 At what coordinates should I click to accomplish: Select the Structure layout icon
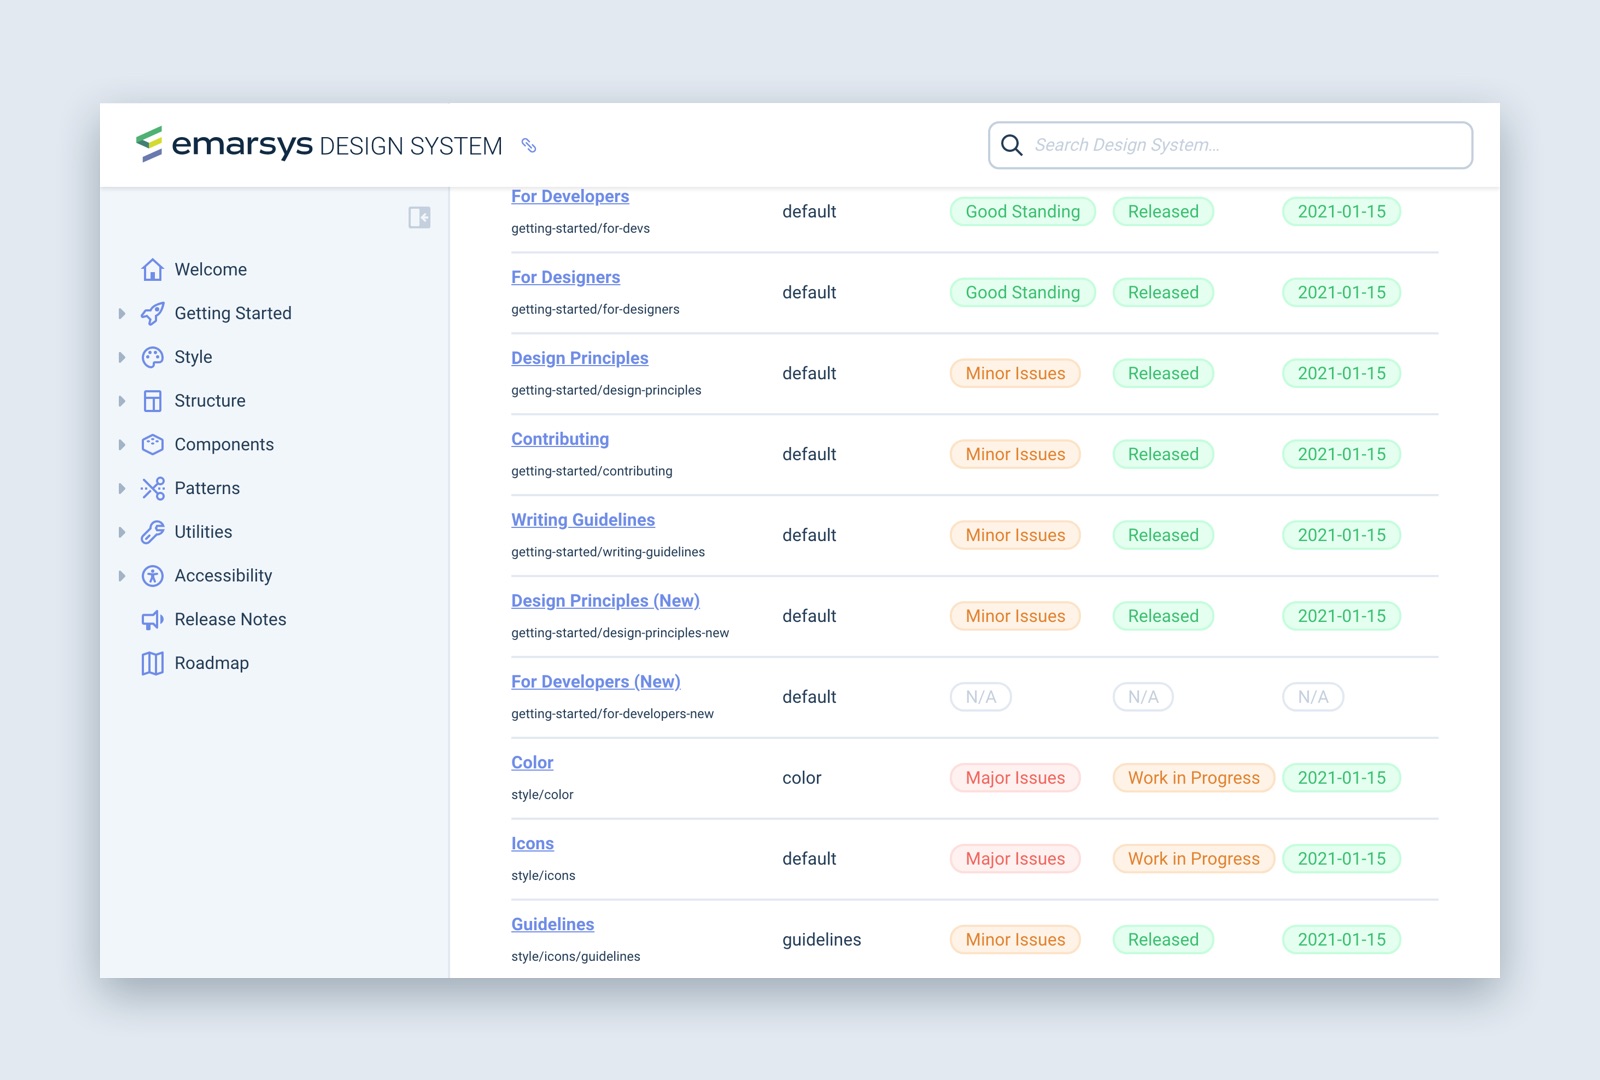tap(152, 400)
